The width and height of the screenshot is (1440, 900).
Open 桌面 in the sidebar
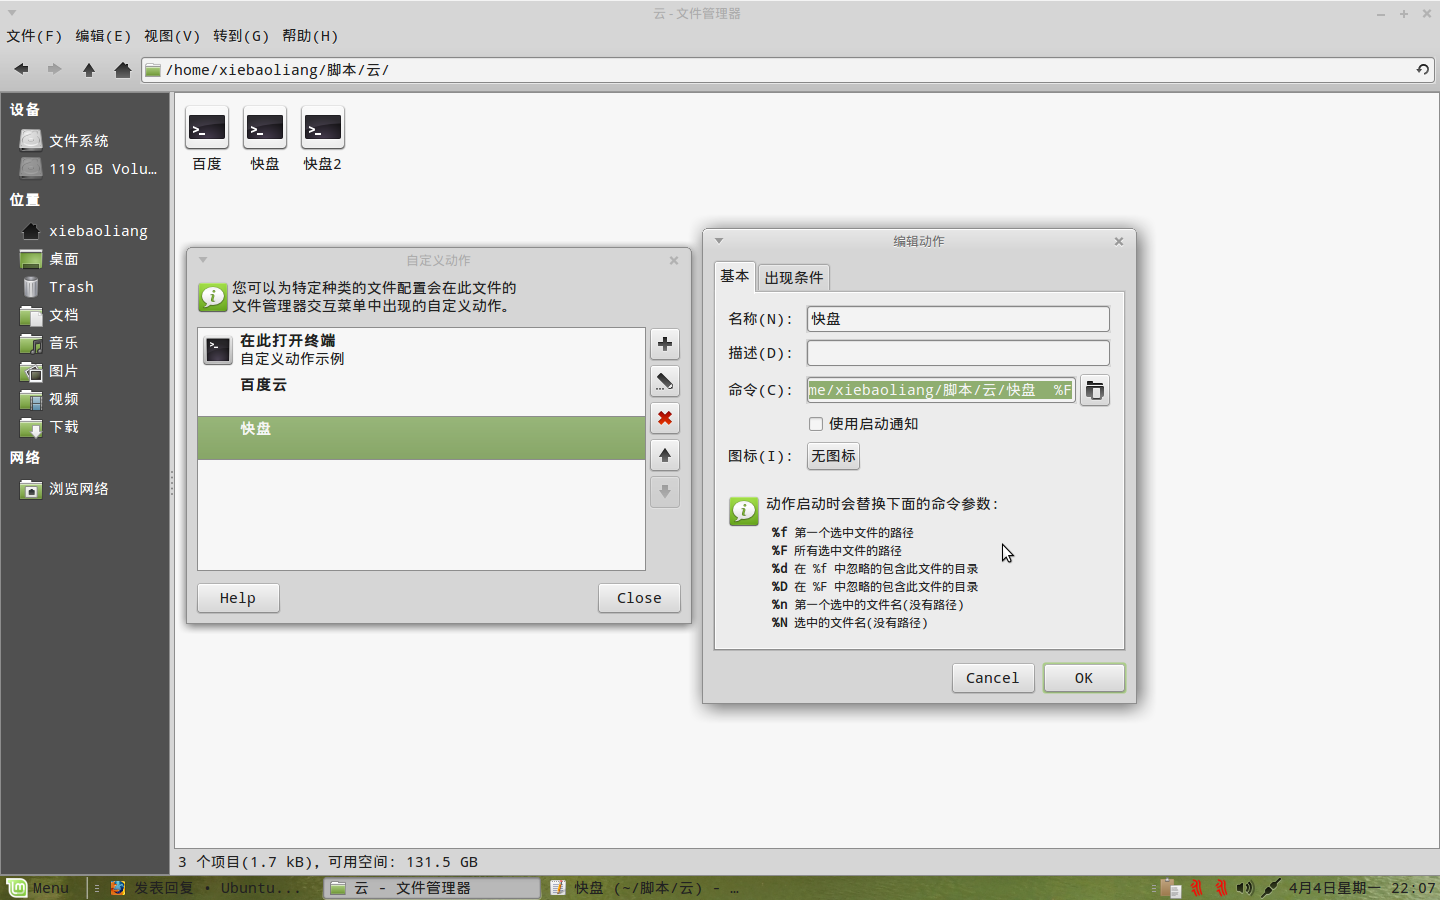pos(50,258)
